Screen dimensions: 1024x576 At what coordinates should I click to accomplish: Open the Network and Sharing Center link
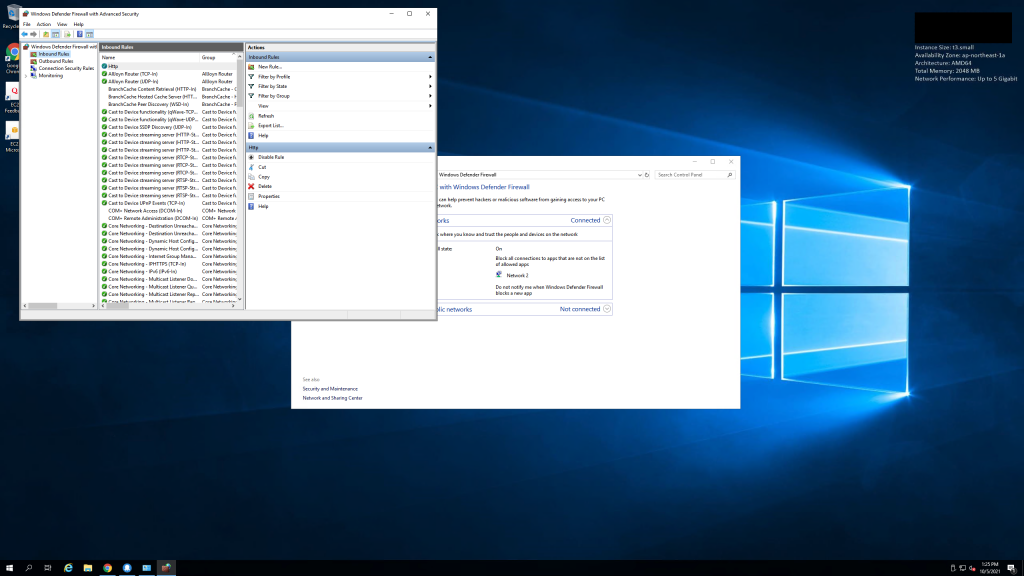point(332,398)
